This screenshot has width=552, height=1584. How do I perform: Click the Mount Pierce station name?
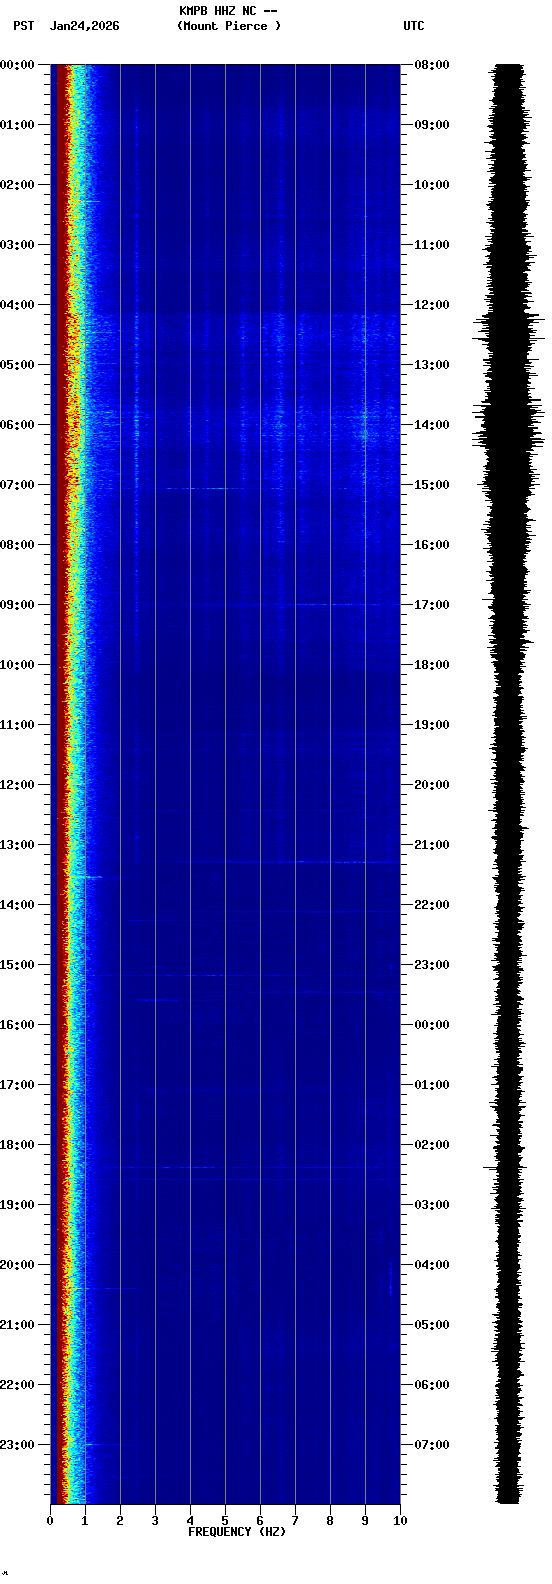(229, 26)
